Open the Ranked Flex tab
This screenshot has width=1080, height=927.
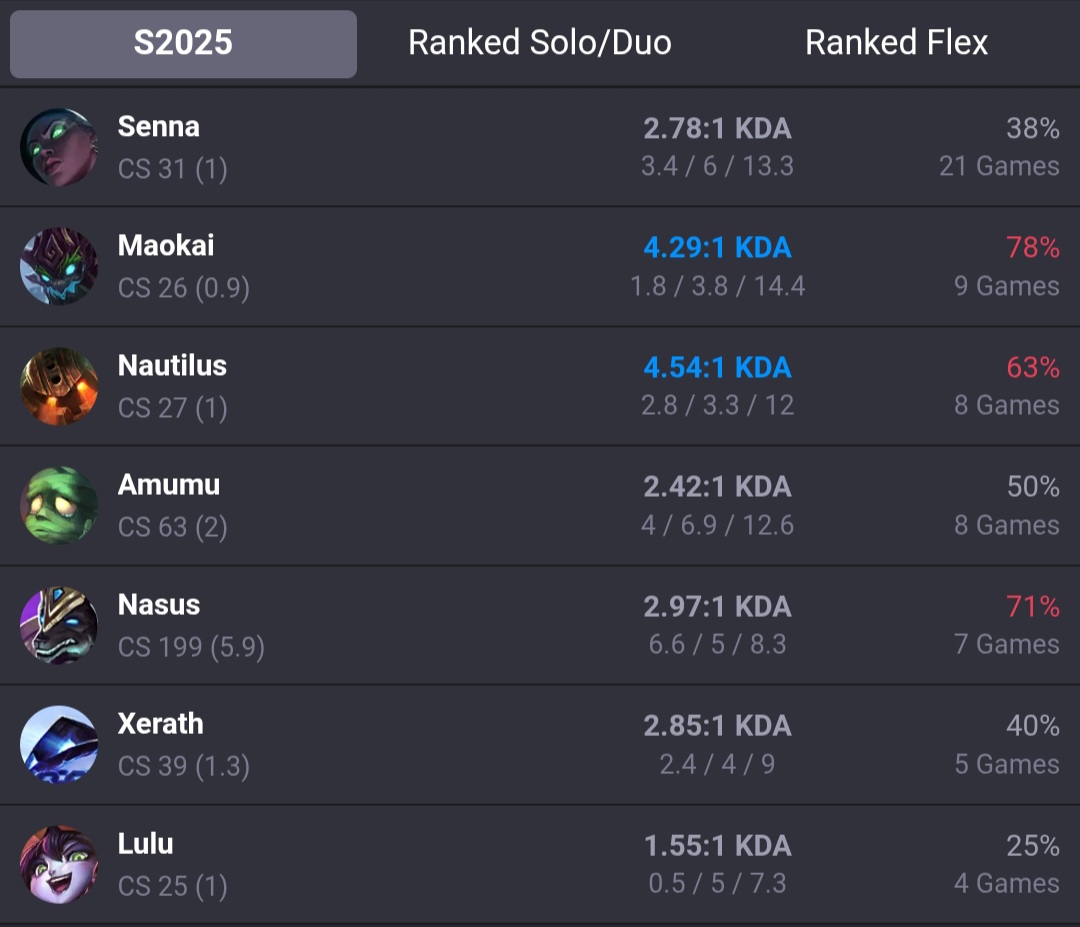tap(896, 43)
